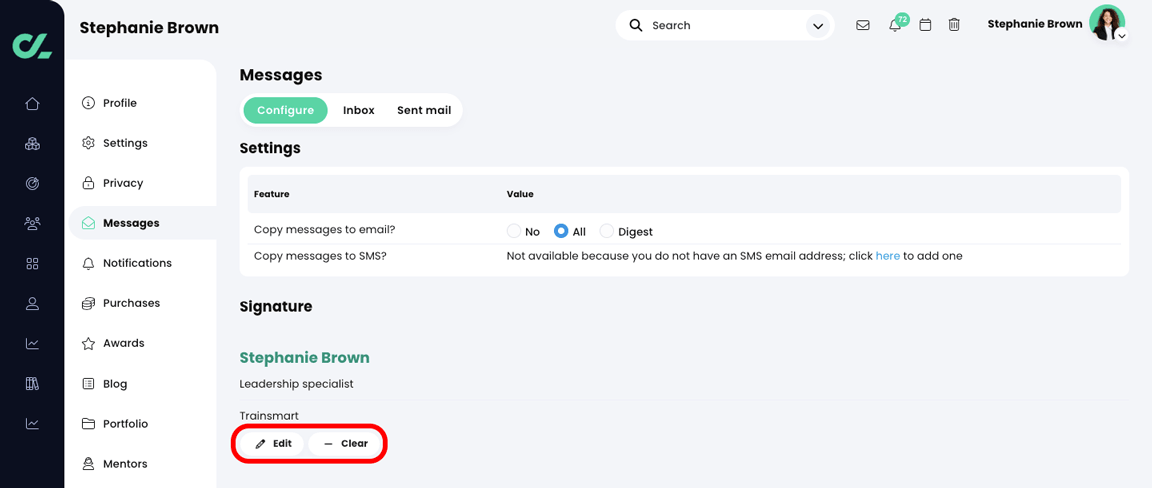
Task: Click the 'Copy messages to email?' label
Action: (325, 229)
